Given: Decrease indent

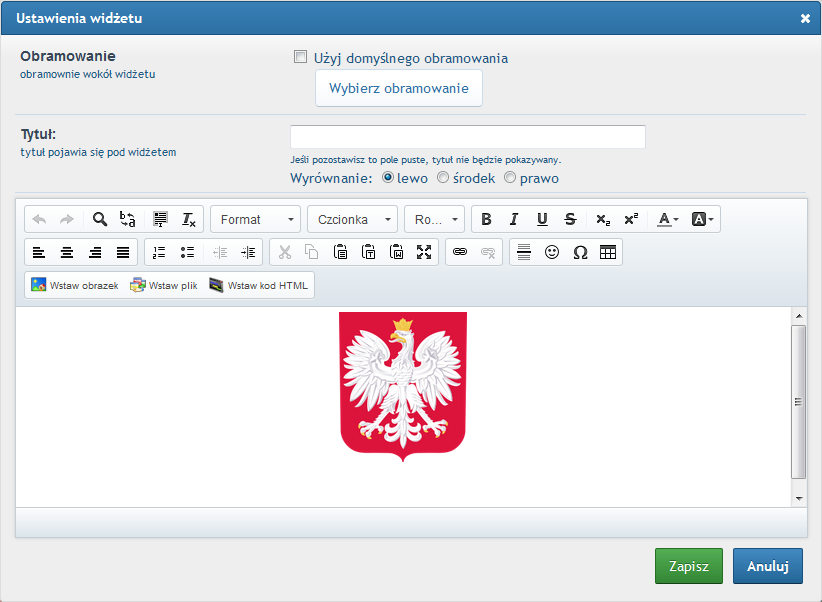Looking at the screenshot, I should (x=220, y=252).
